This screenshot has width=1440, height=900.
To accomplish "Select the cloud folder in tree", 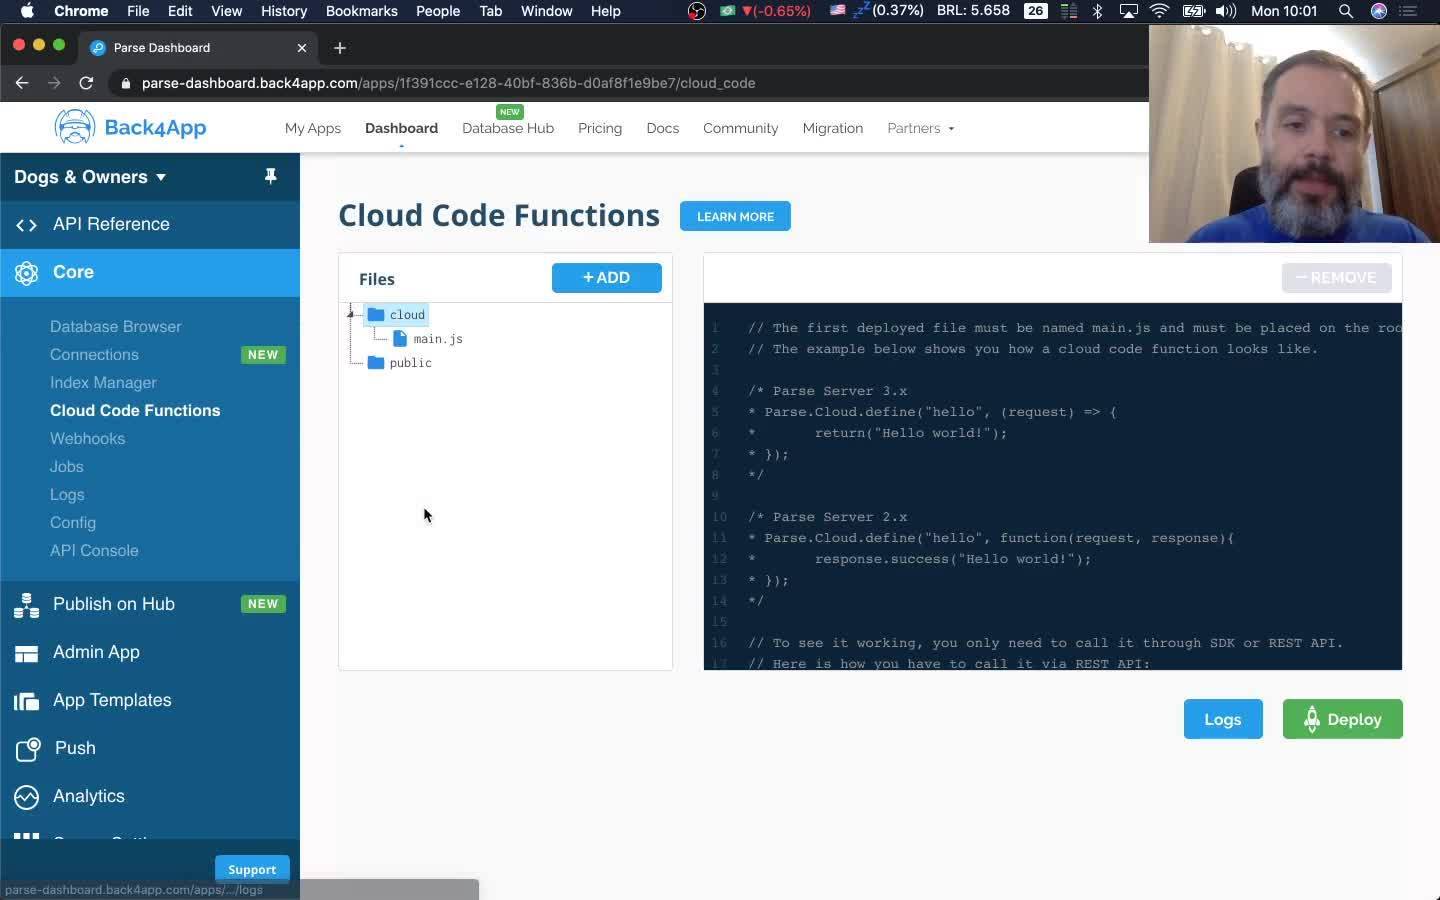I will click(x=407, y=315).
